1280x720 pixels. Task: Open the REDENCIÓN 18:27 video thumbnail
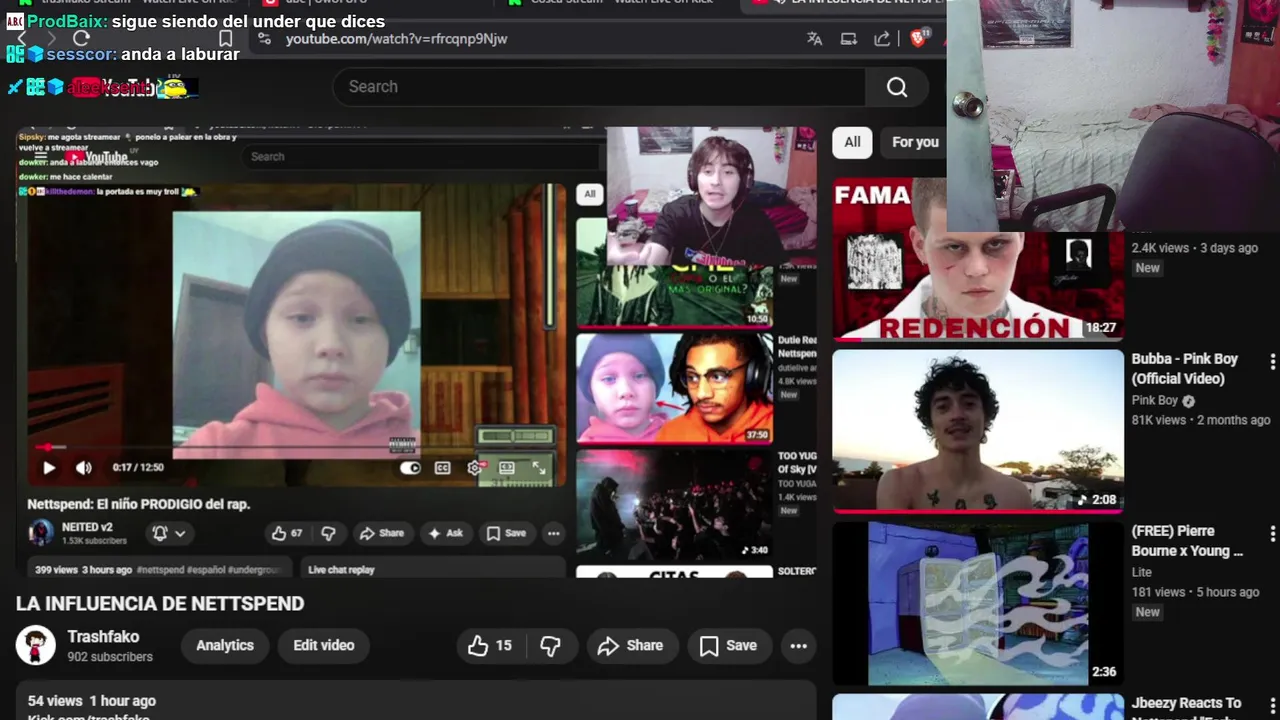pos(978,260)
